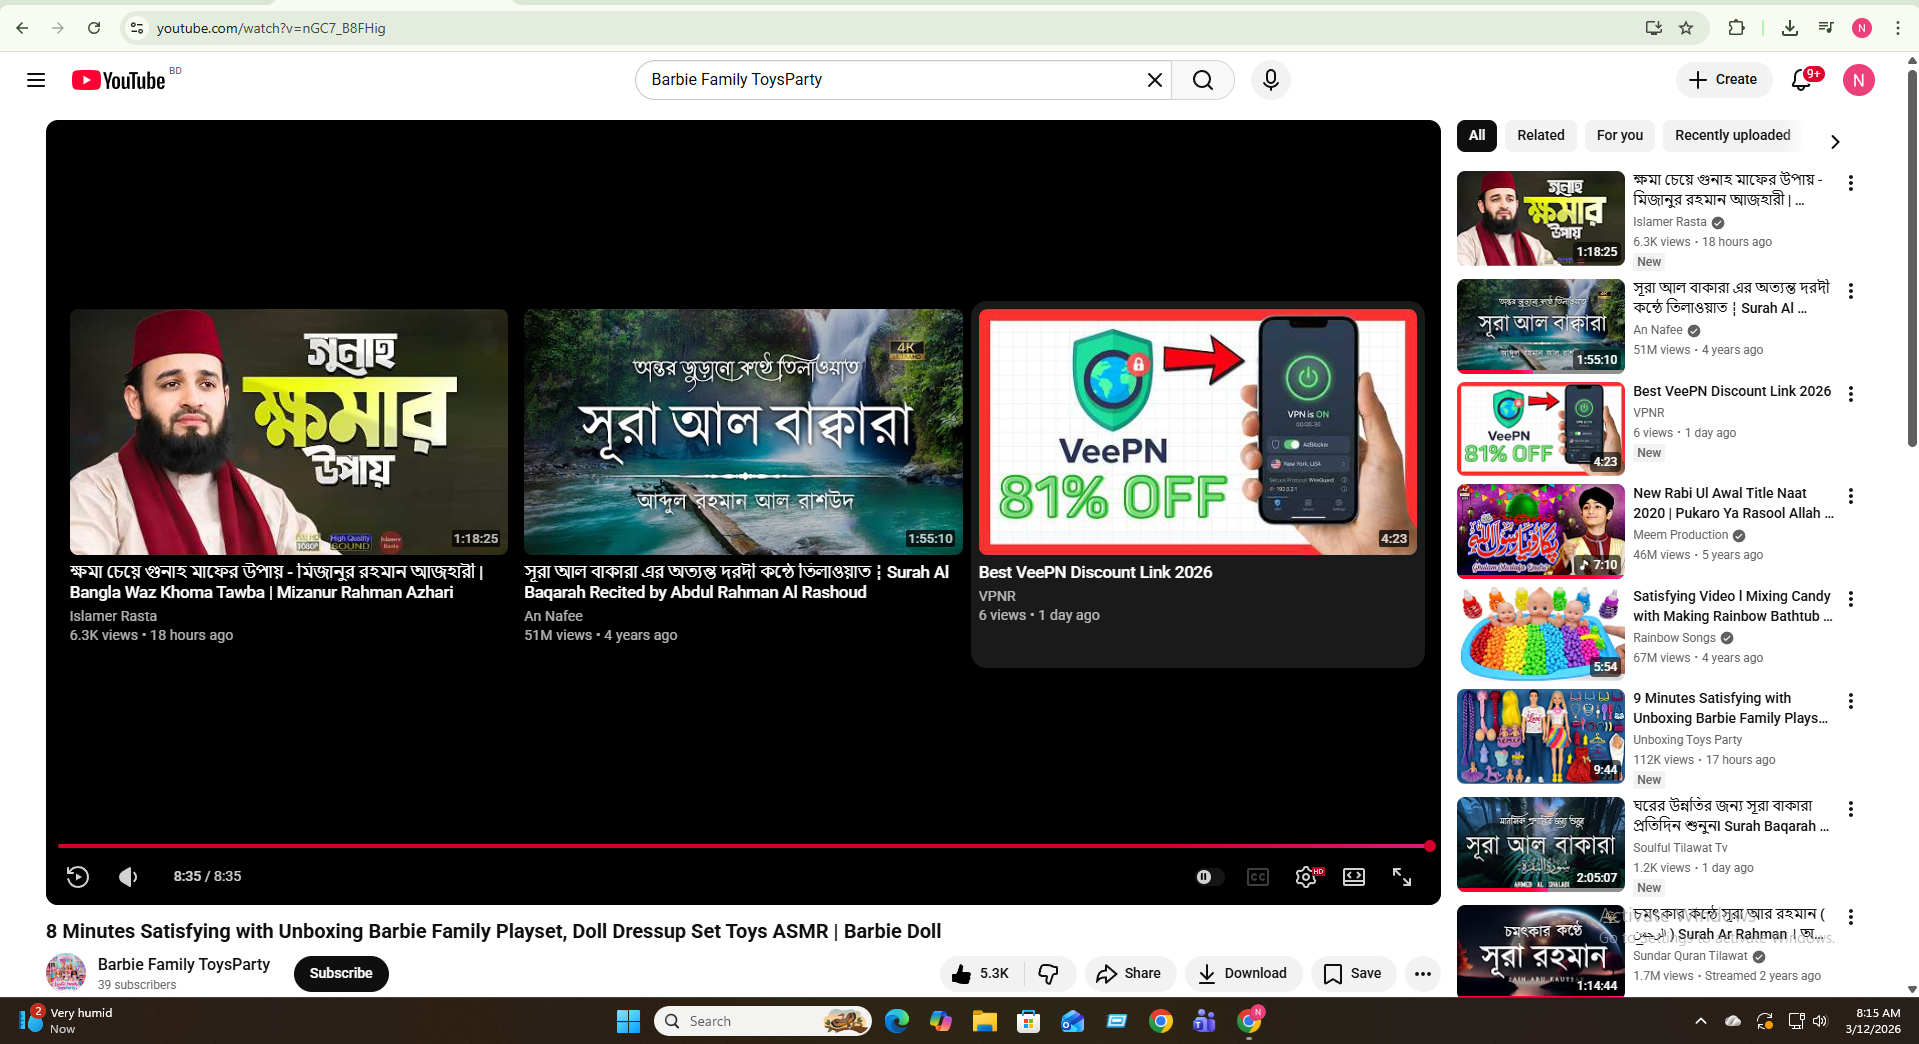Select the All filter chip

(x=1476, y=136)
